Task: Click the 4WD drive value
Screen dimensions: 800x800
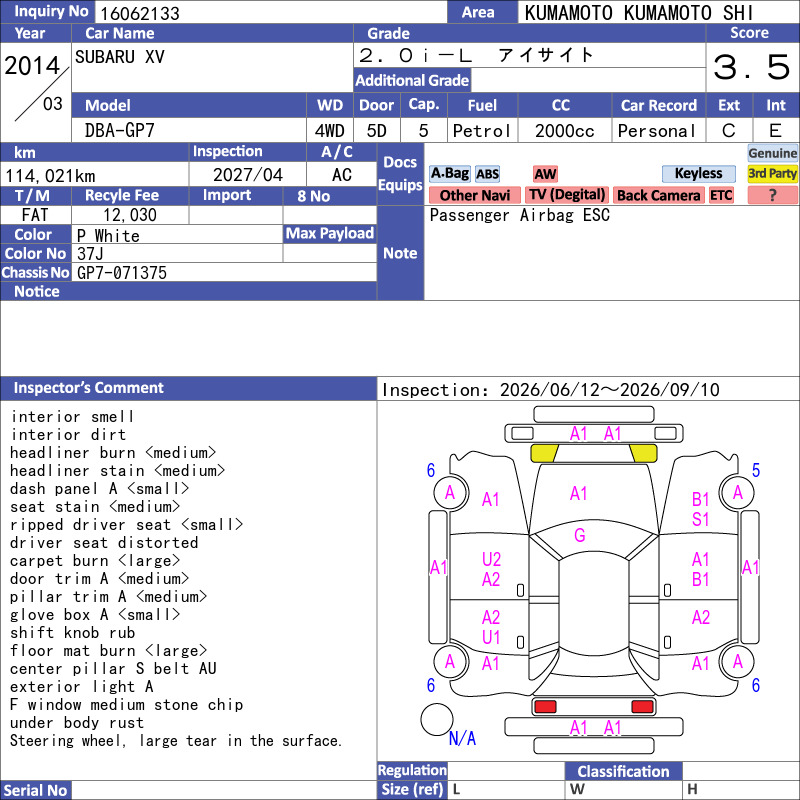Action: pos(329,131)
